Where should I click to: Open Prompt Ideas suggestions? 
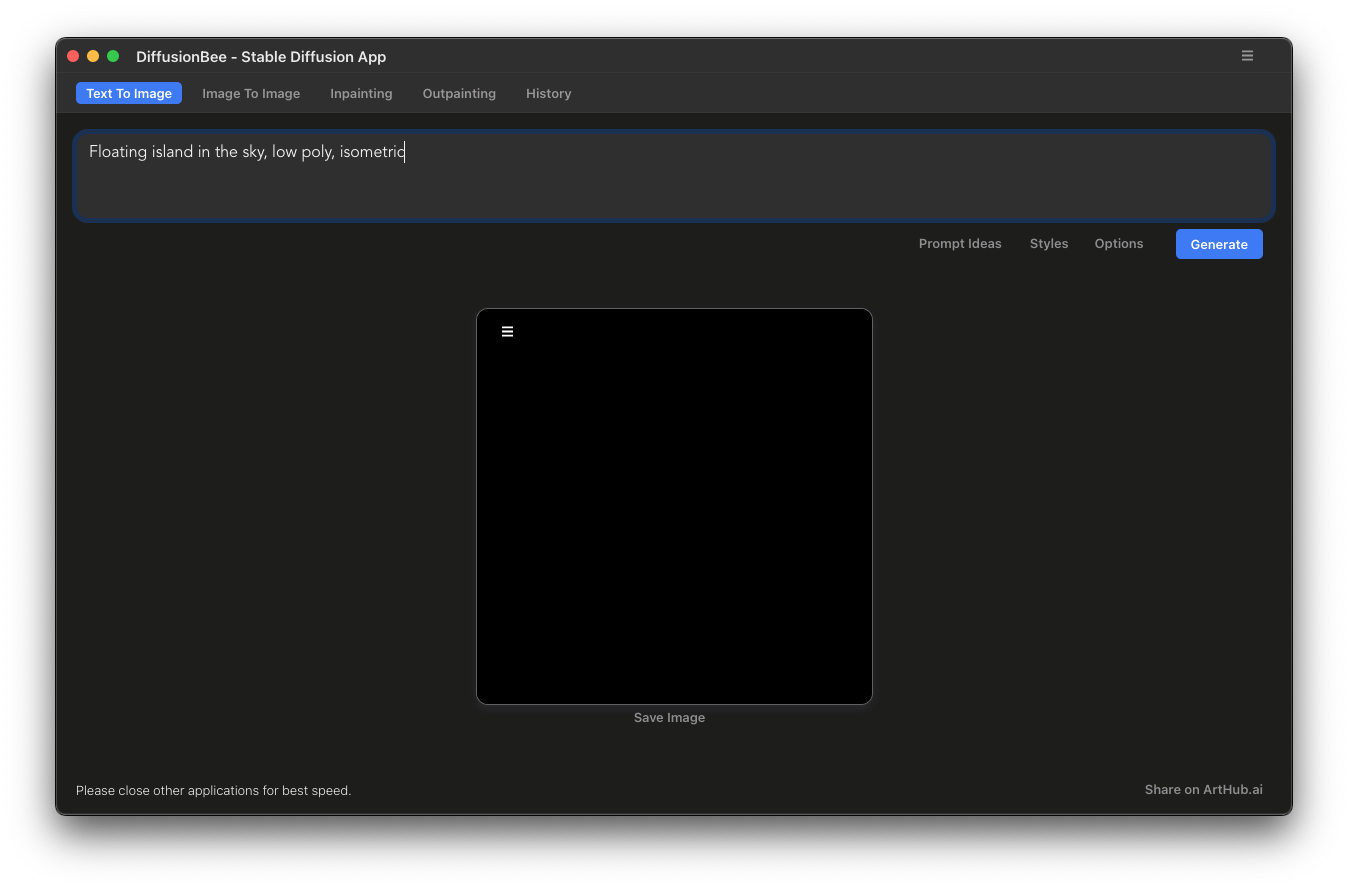[x=959, y=243]
